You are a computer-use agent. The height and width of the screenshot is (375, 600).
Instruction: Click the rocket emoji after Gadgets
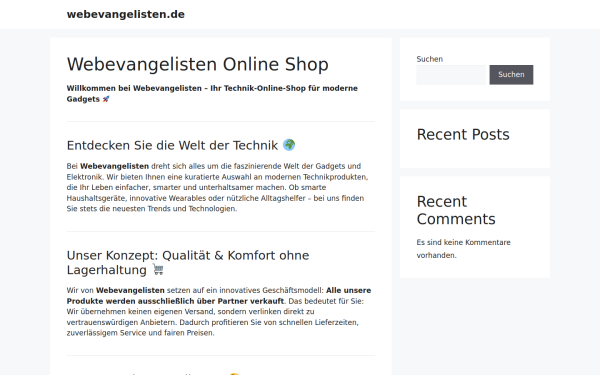point(106,99)
